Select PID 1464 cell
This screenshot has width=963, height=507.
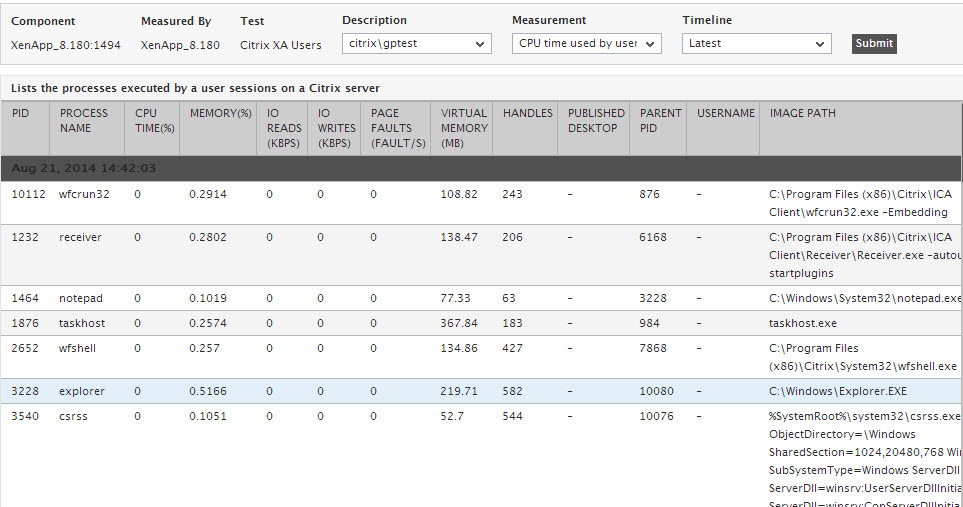point(25,298)
